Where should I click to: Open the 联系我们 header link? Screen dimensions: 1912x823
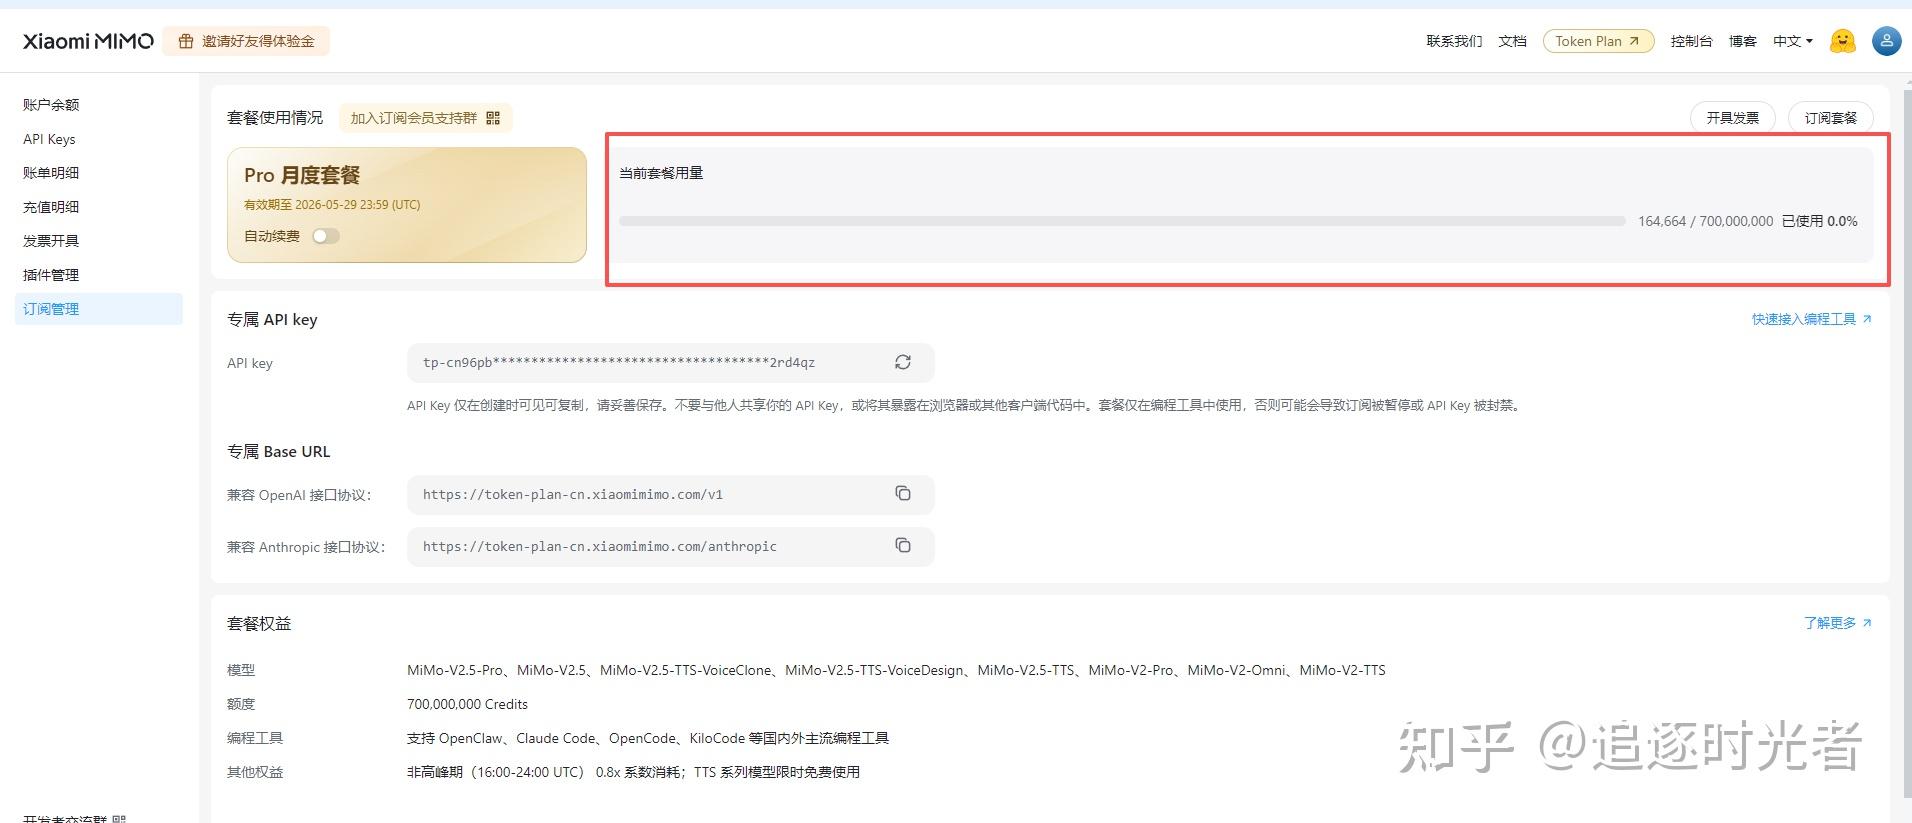coord(1454,41)
